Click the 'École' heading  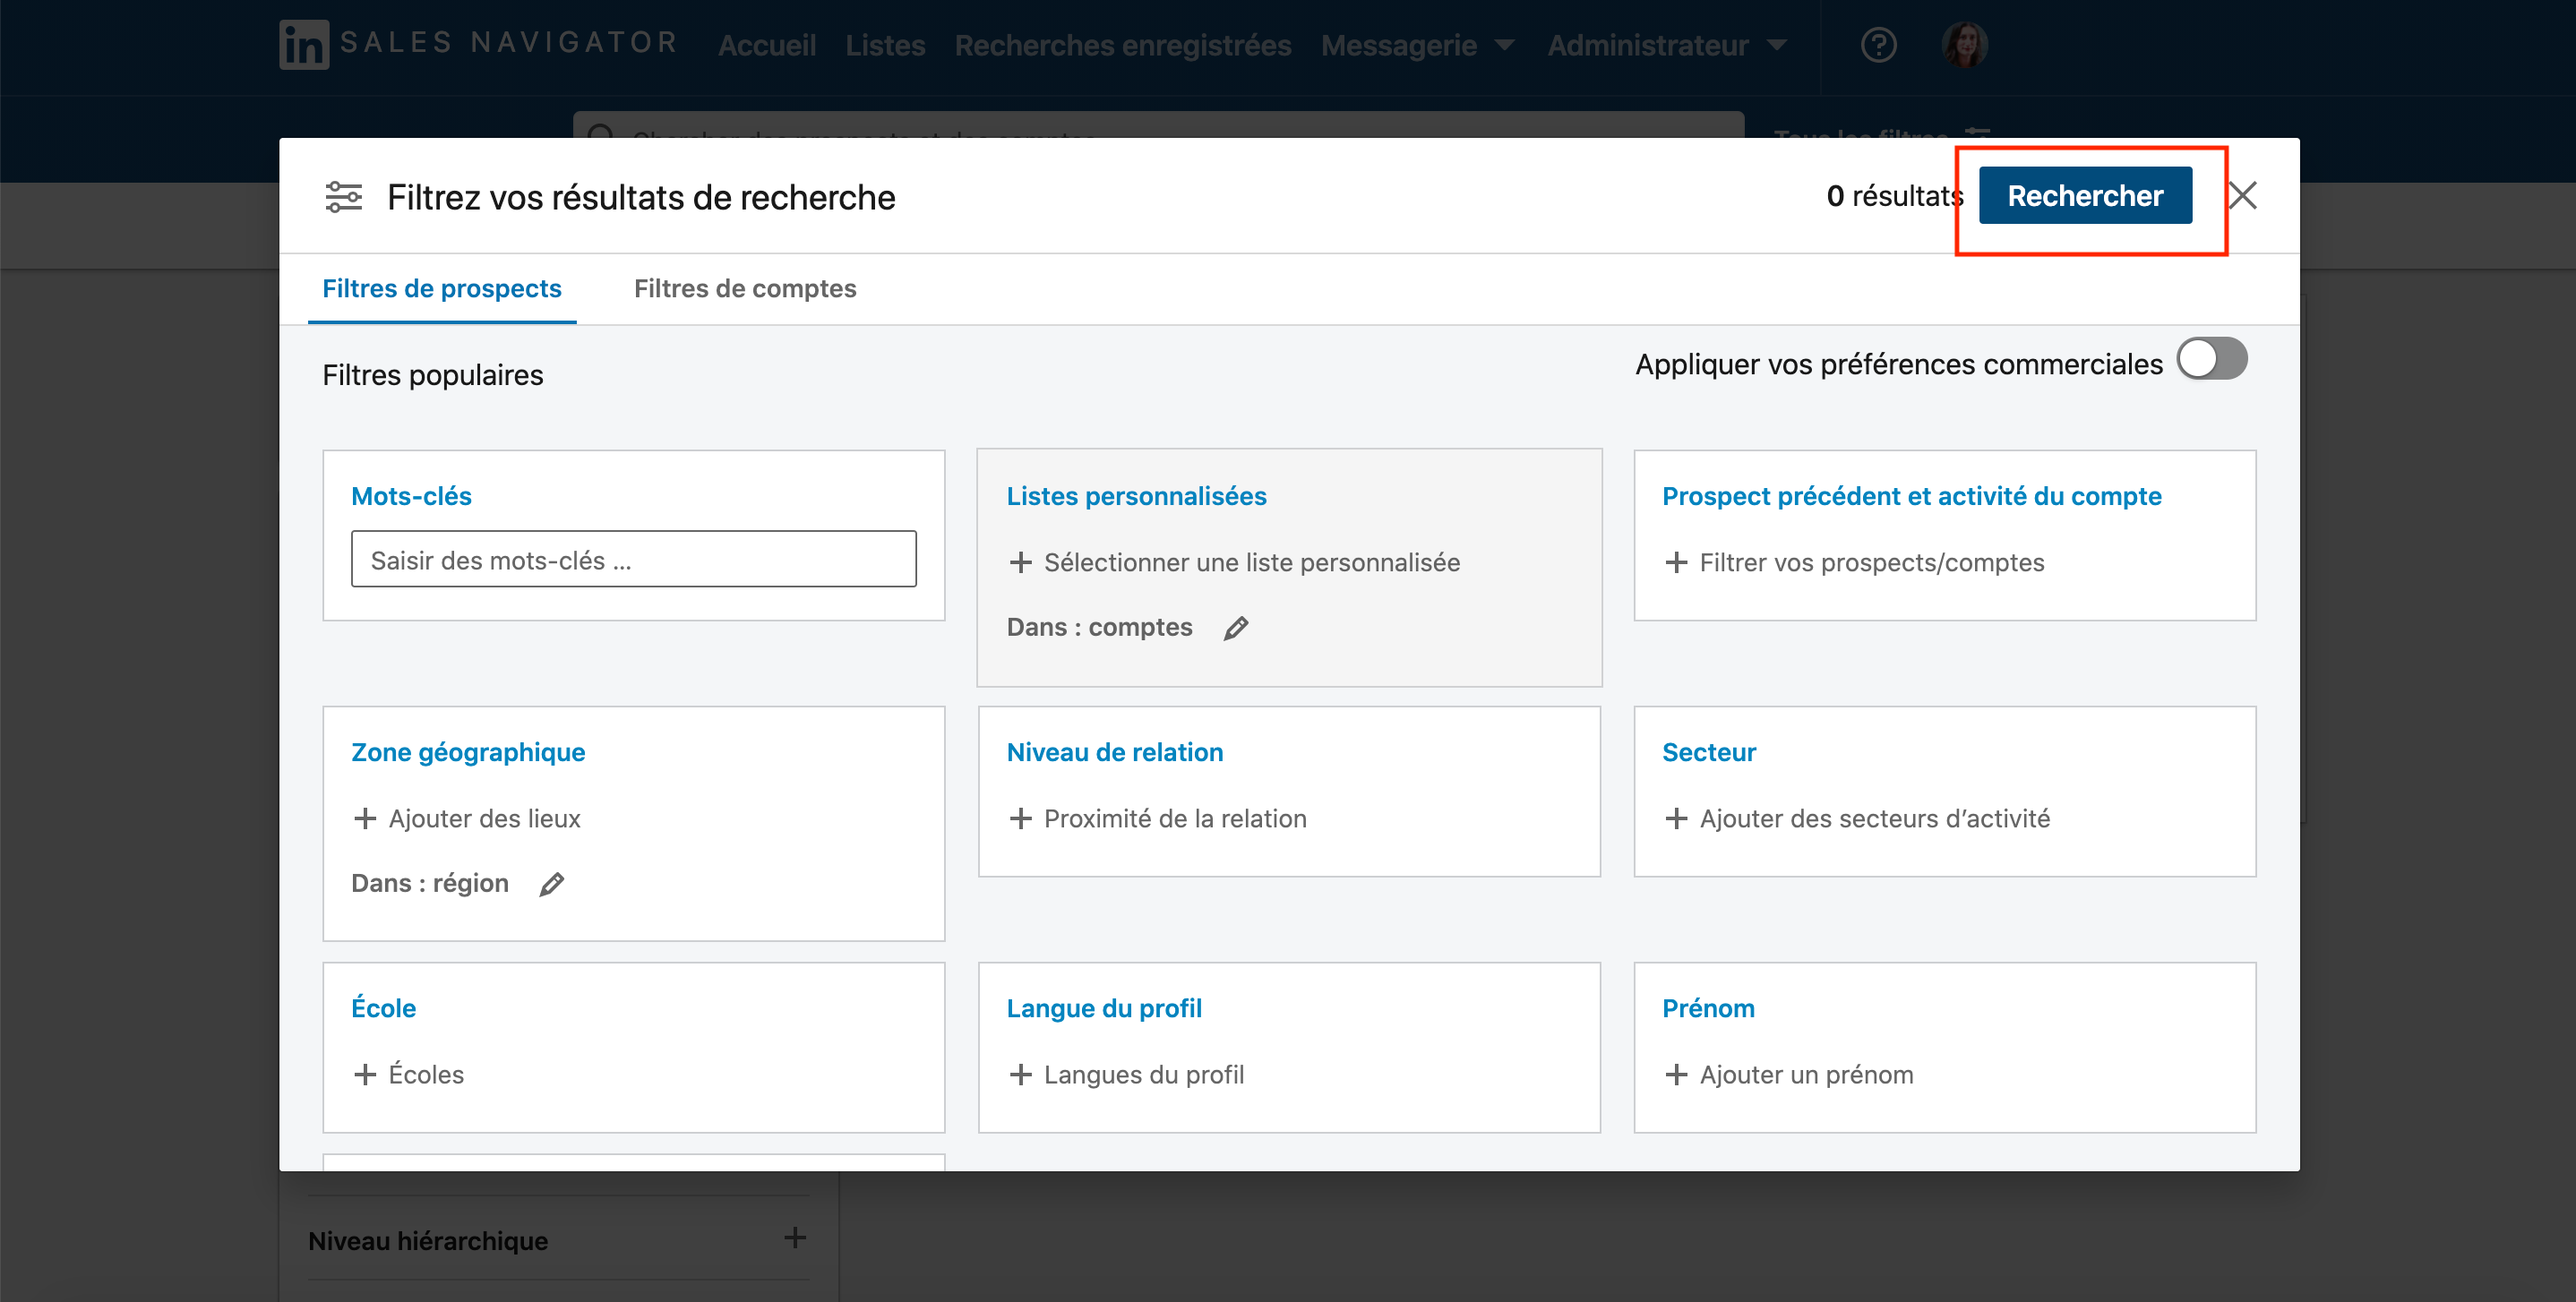tap(383, 1008)
